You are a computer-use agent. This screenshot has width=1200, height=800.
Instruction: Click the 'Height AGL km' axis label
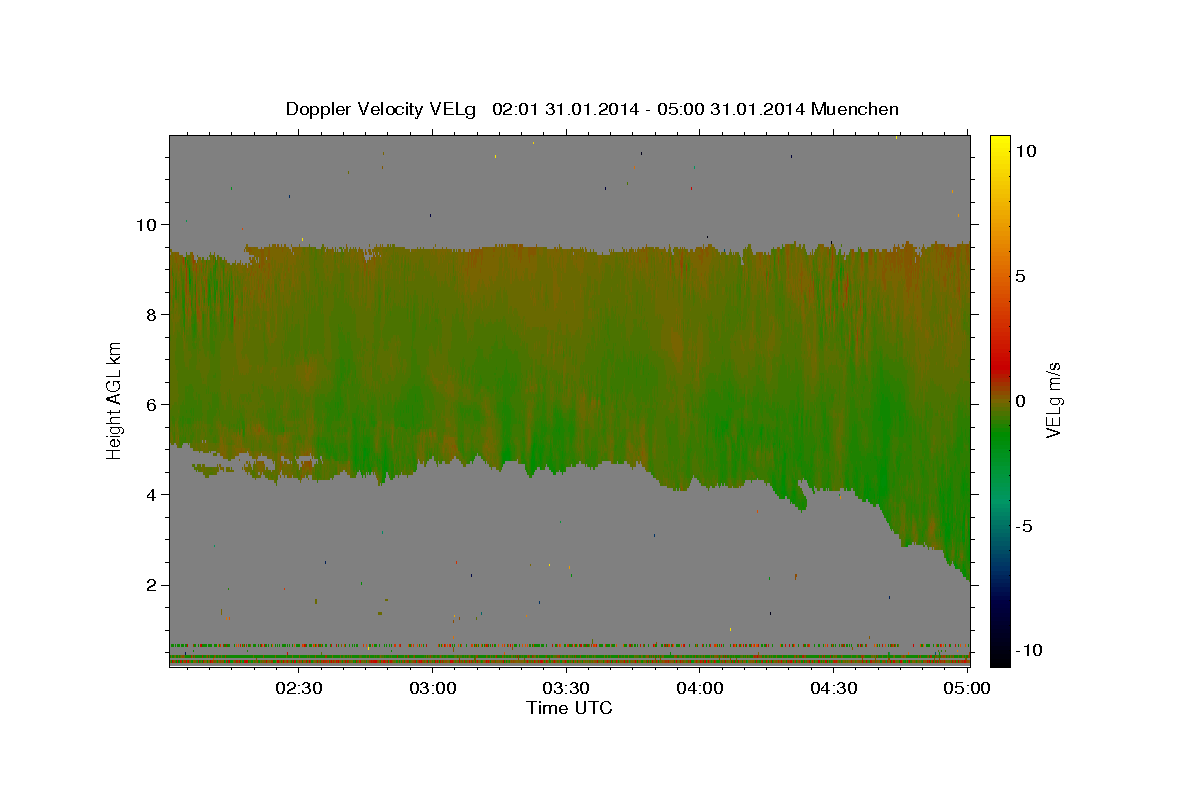(x=115, y=400)
